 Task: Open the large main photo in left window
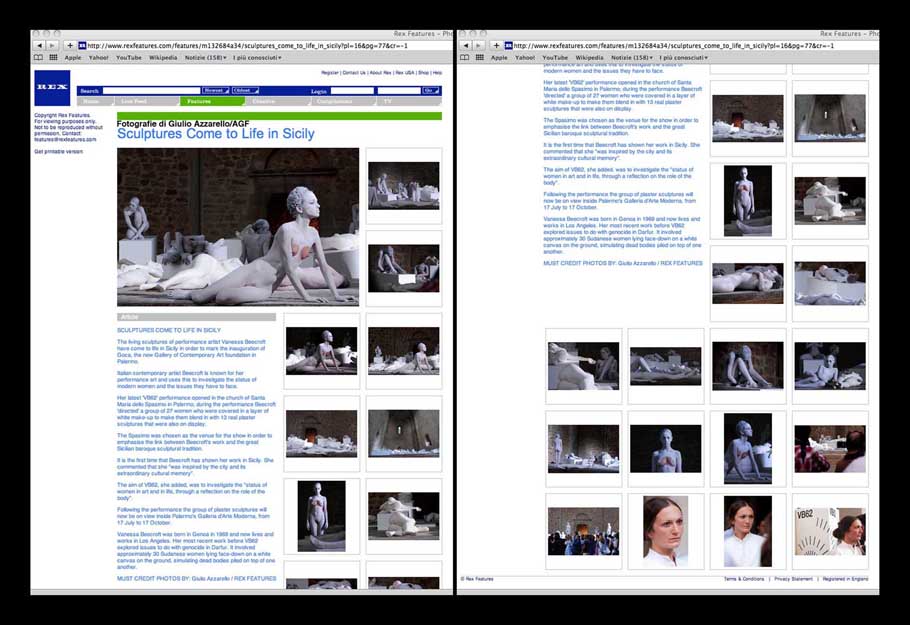click(238, 227)
